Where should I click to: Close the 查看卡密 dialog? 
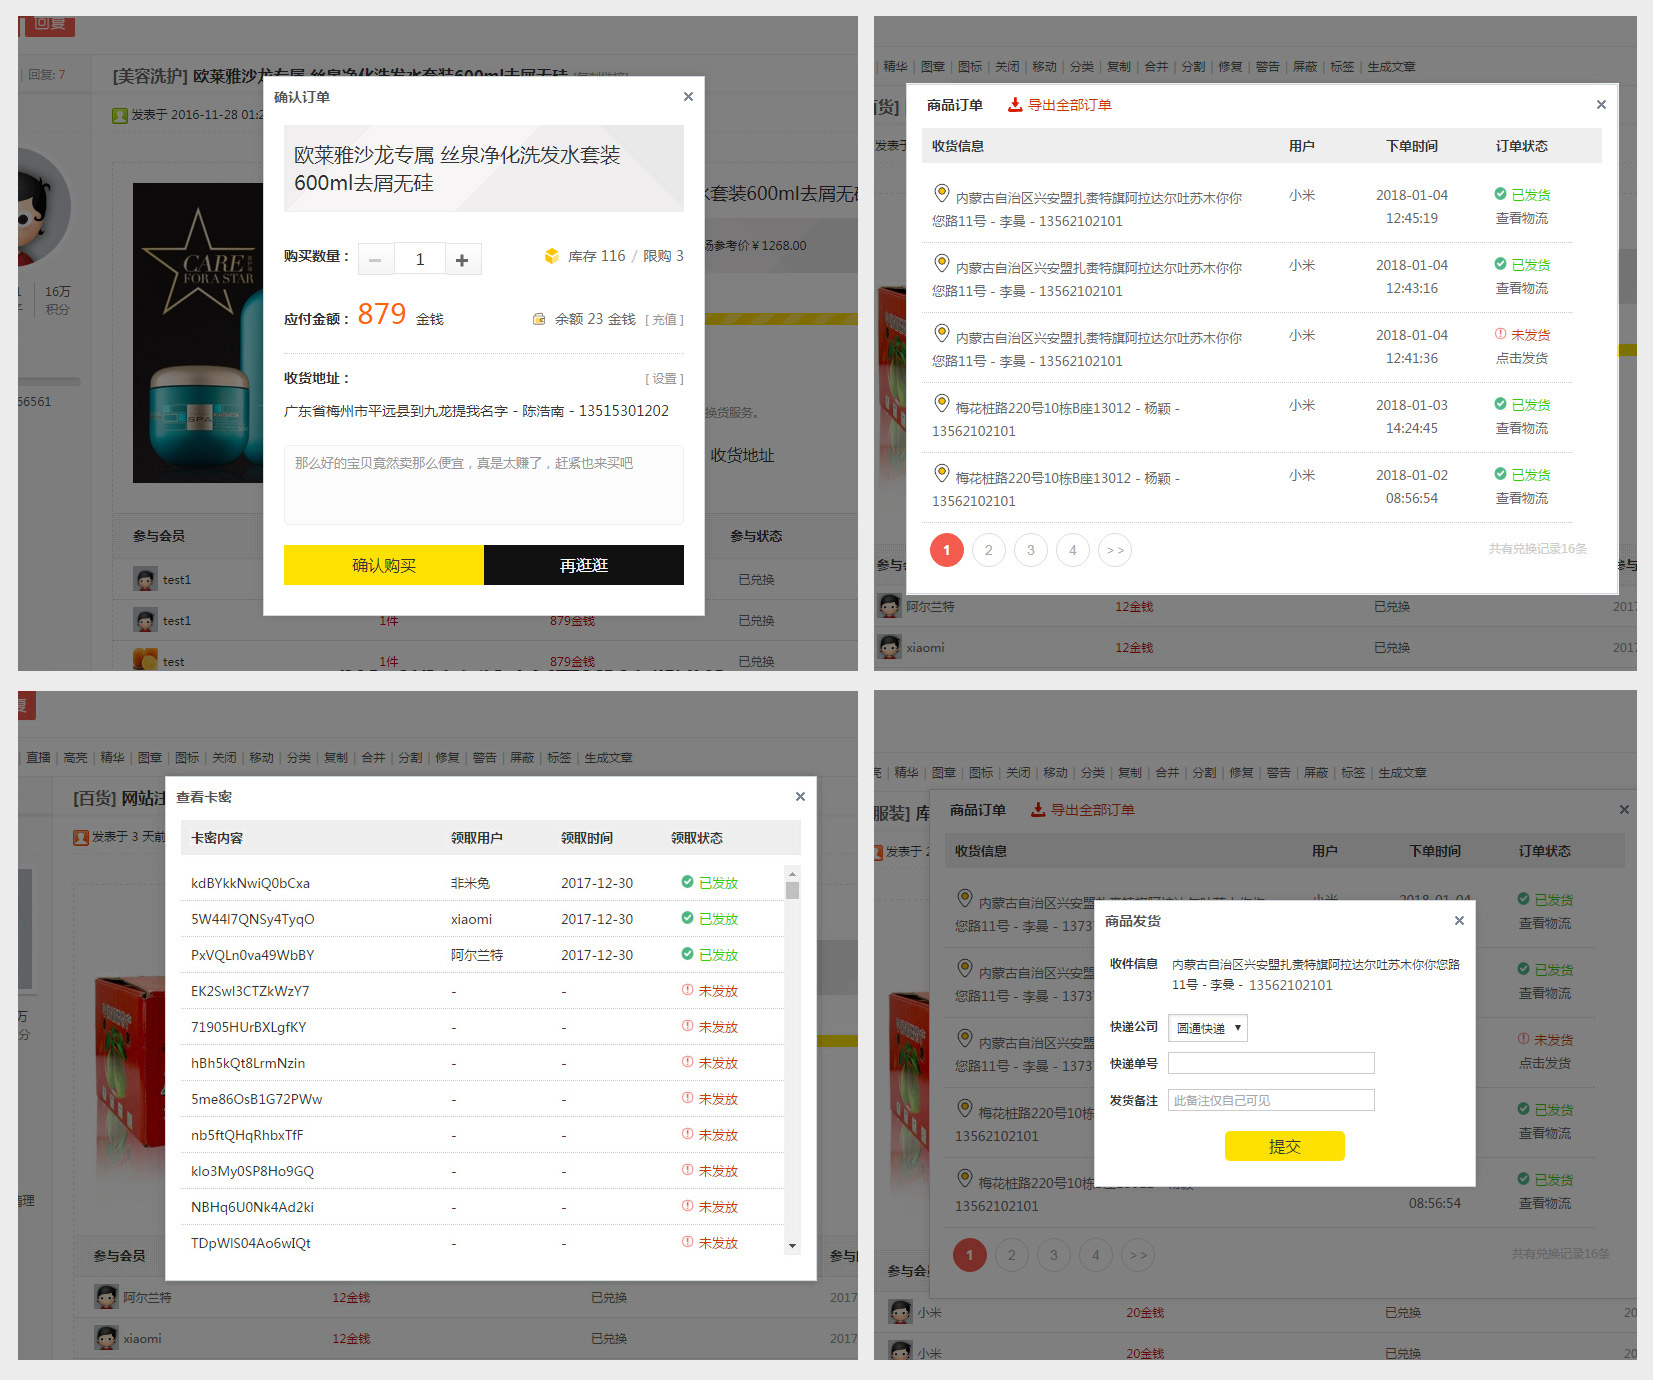click(800, 797)
